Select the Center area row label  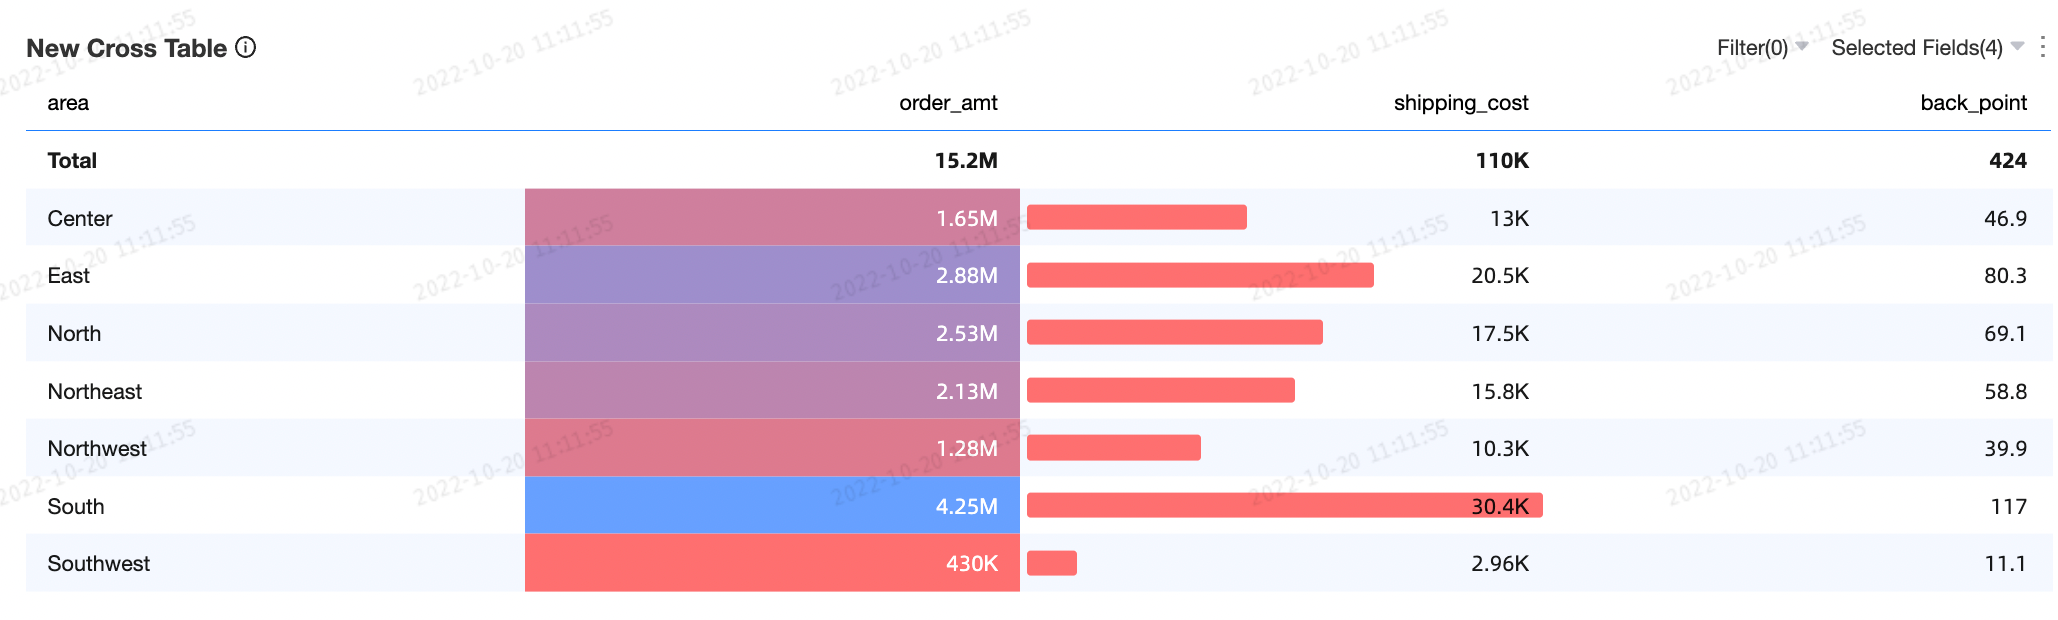[80, 218]
